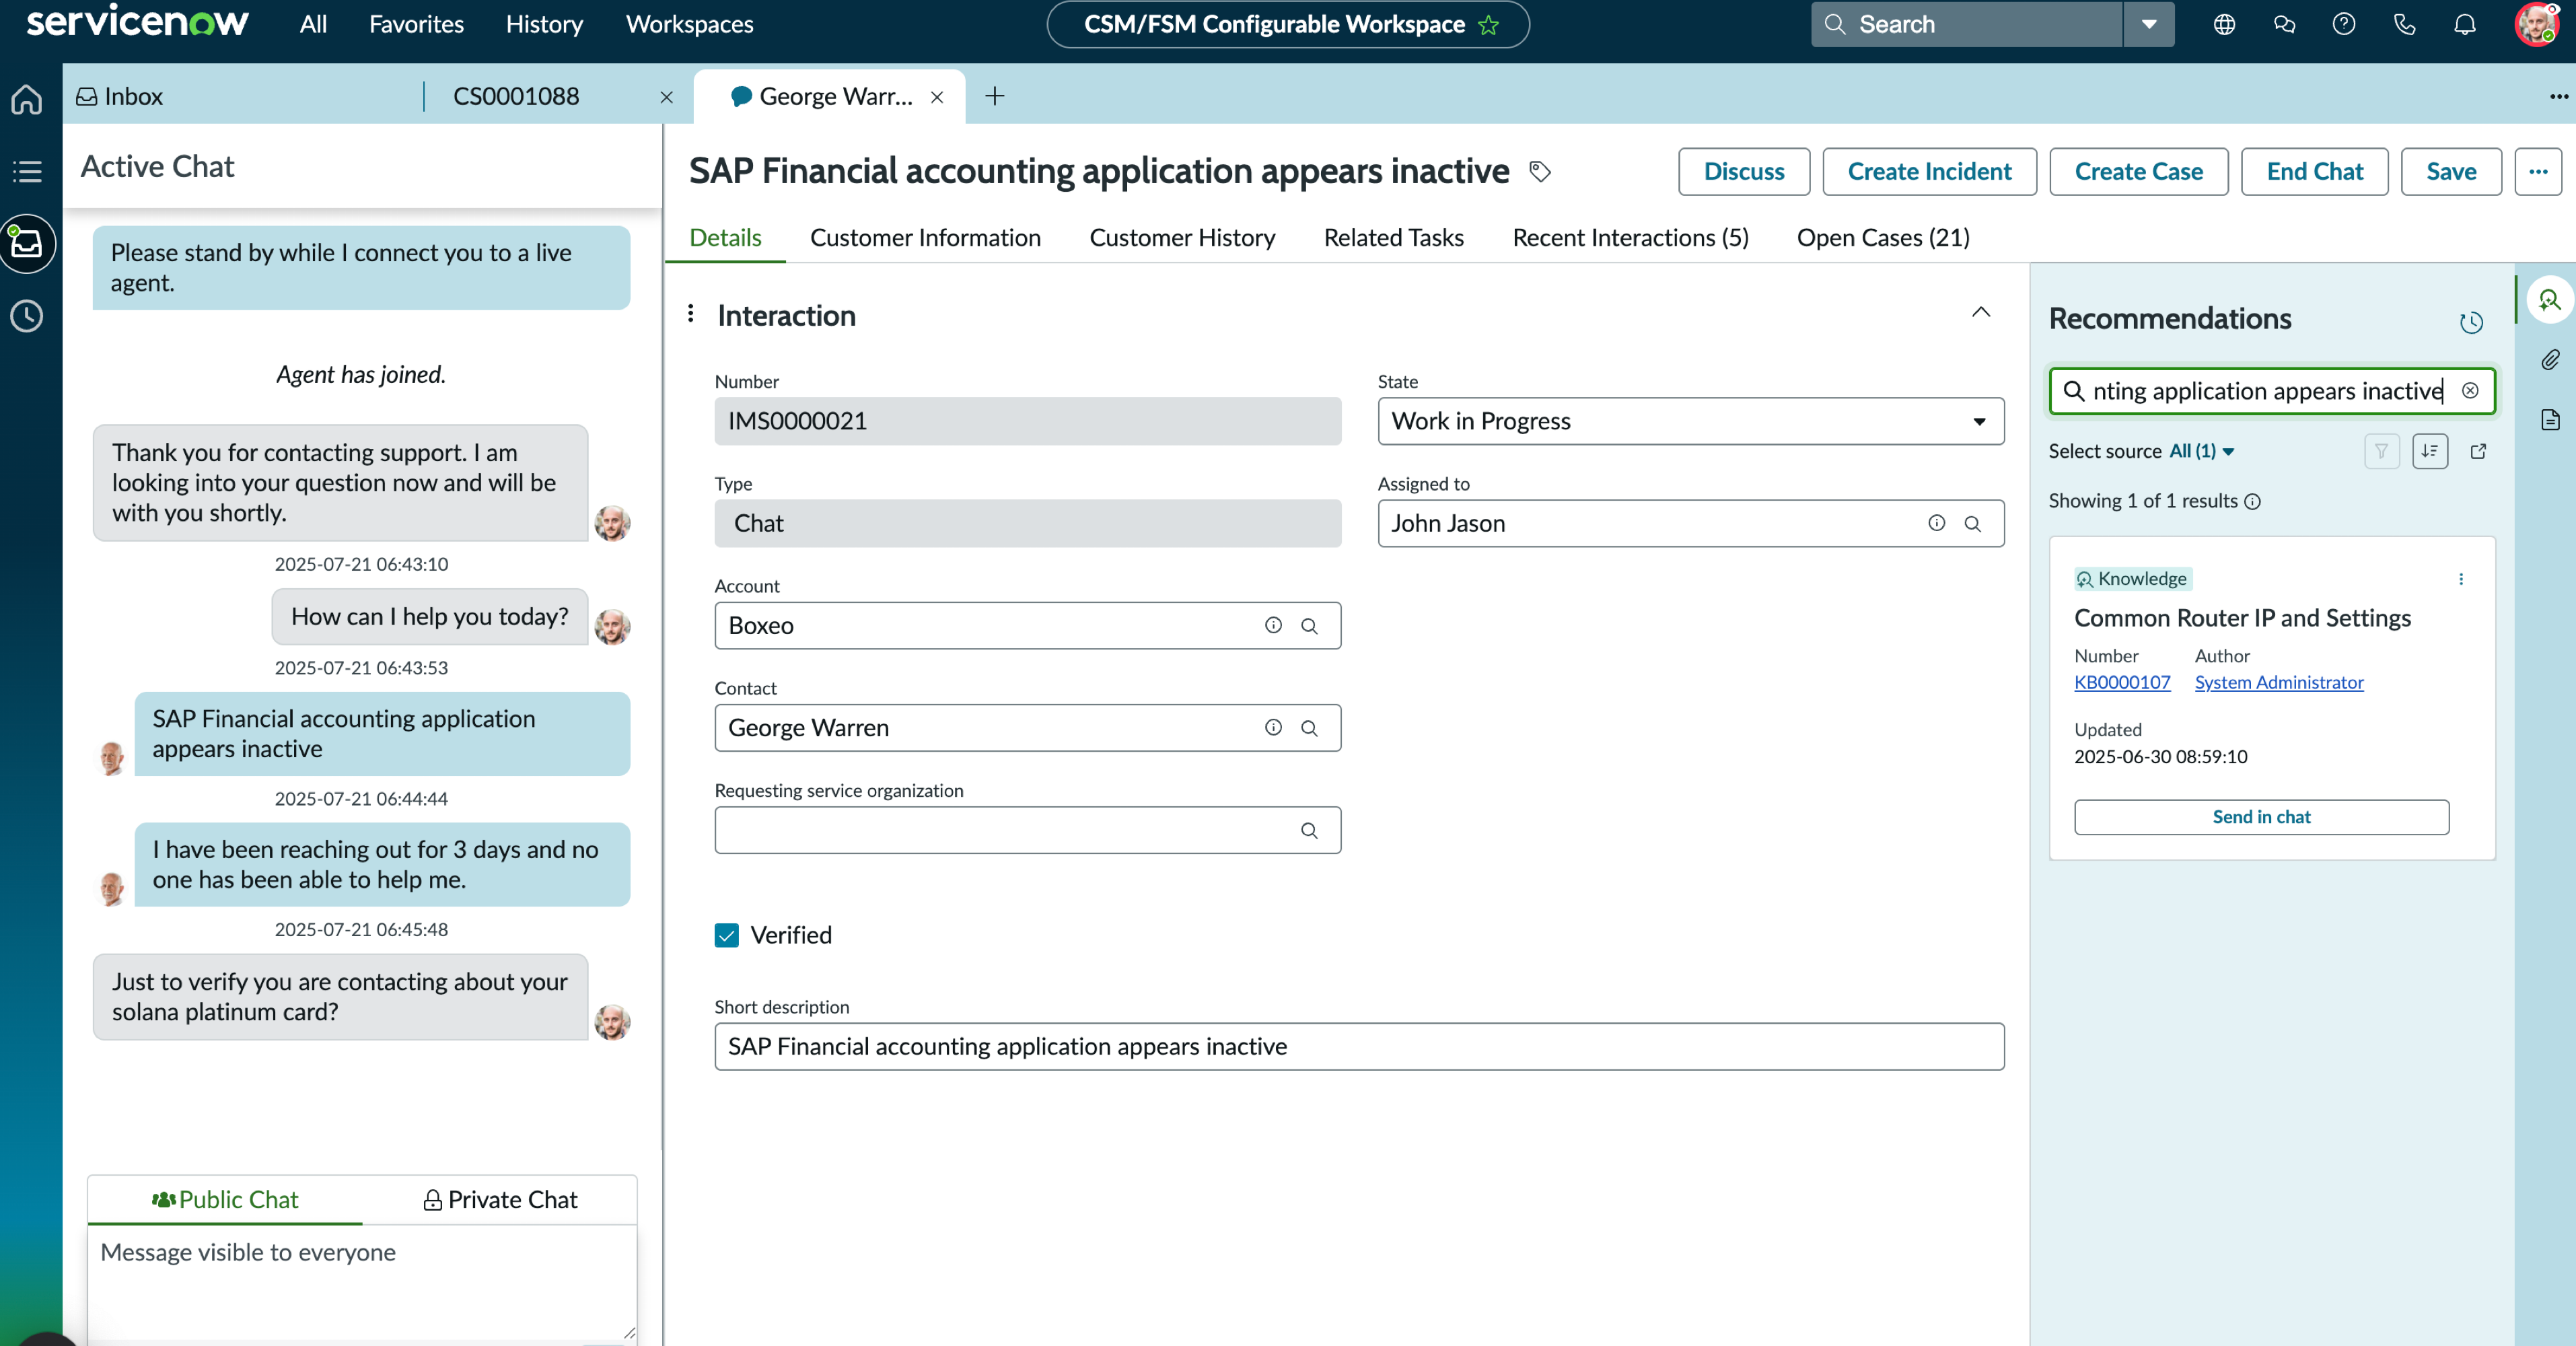Switch to Private Chat tab
Viewport: 2576px width, 1346px height.
point(500,1200)
